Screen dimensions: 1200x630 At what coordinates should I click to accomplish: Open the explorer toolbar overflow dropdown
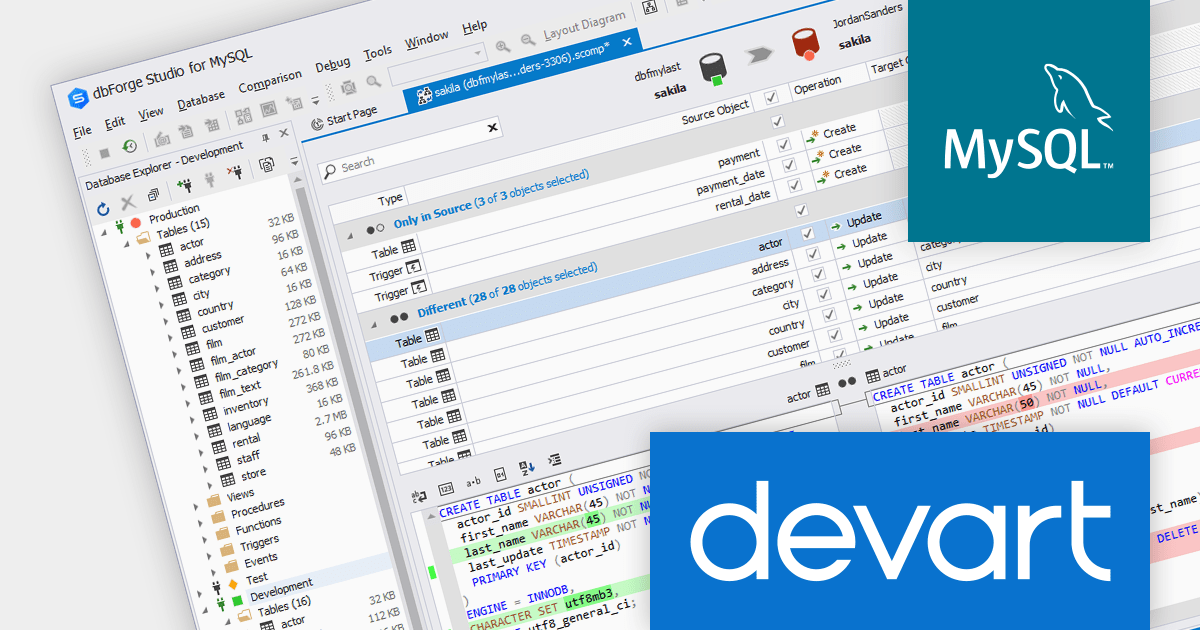pos(294,160)
